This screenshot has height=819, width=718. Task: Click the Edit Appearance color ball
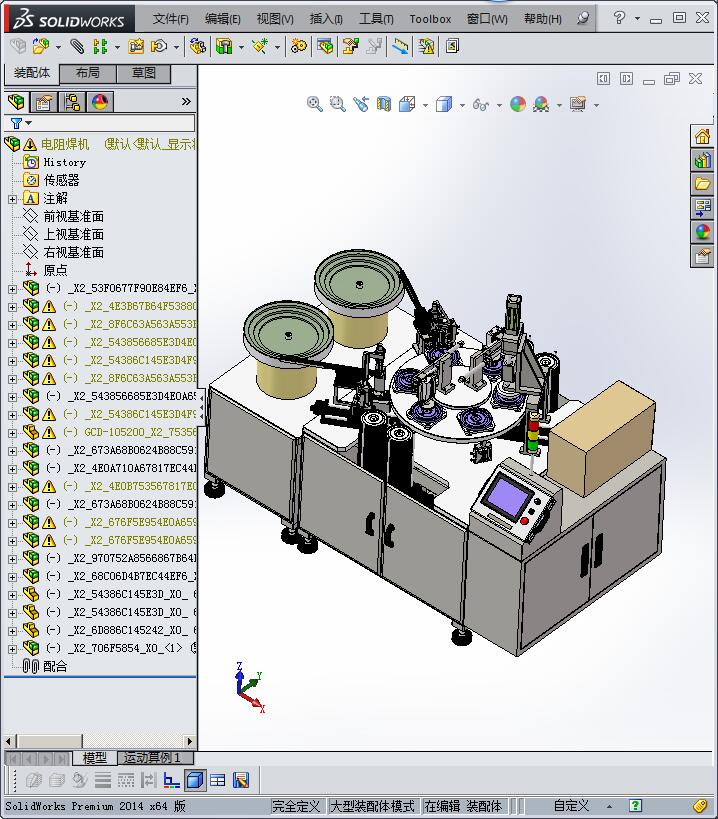coord(517,104)
